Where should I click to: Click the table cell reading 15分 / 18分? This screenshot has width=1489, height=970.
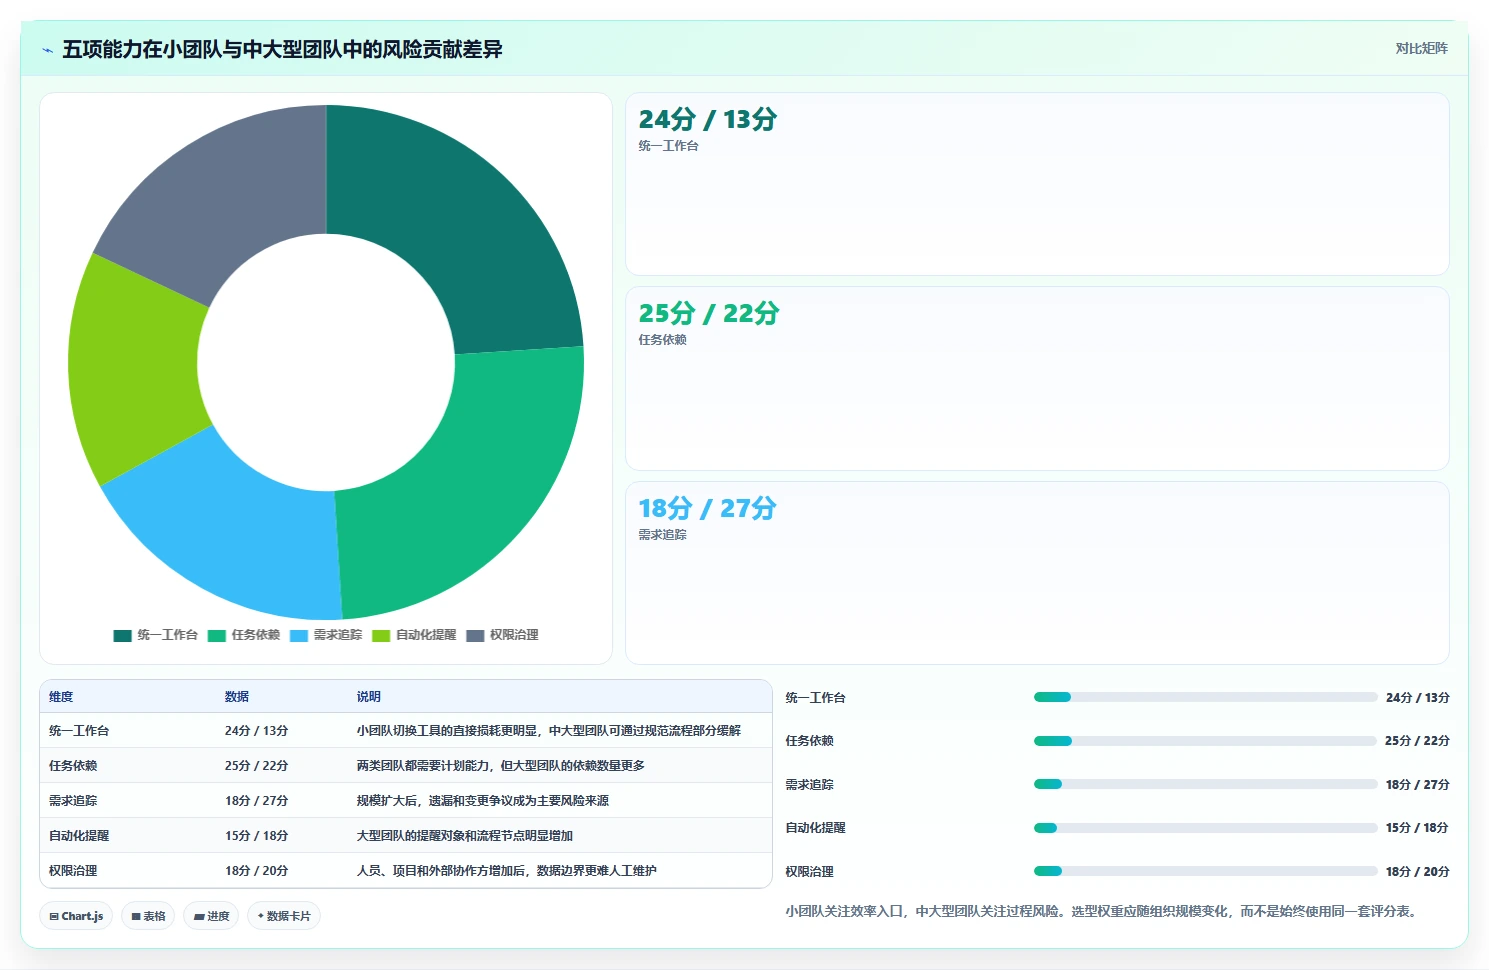(x=257, y=836)
